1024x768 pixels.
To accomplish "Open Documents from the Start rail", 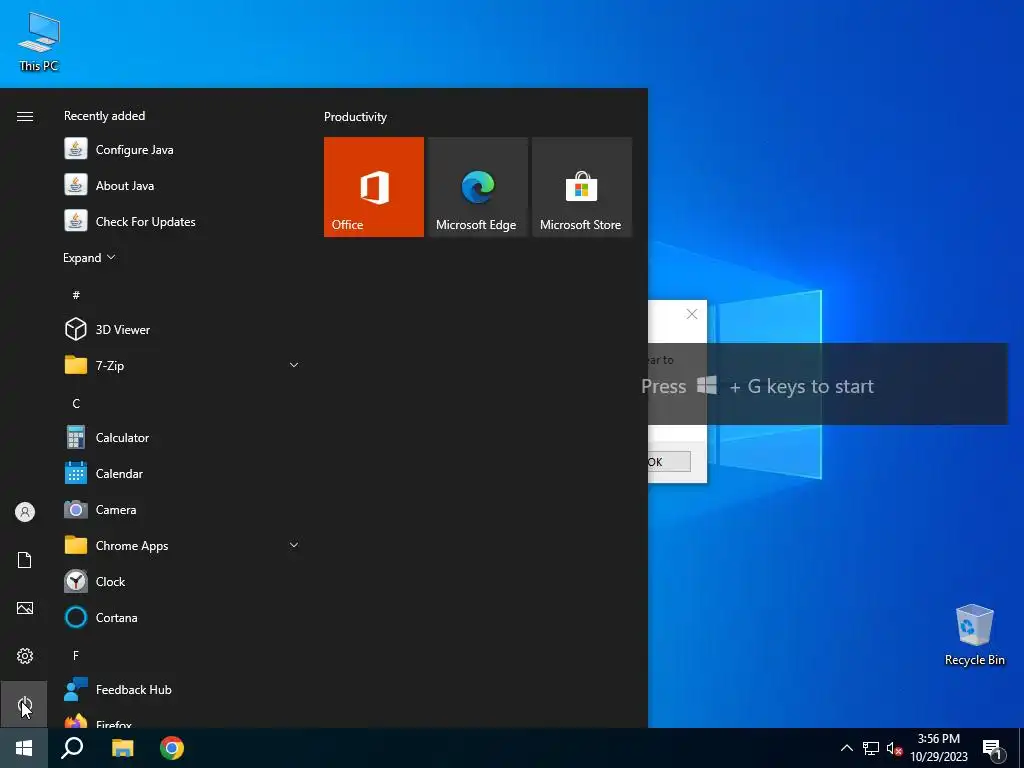I will tap(25, 560).
